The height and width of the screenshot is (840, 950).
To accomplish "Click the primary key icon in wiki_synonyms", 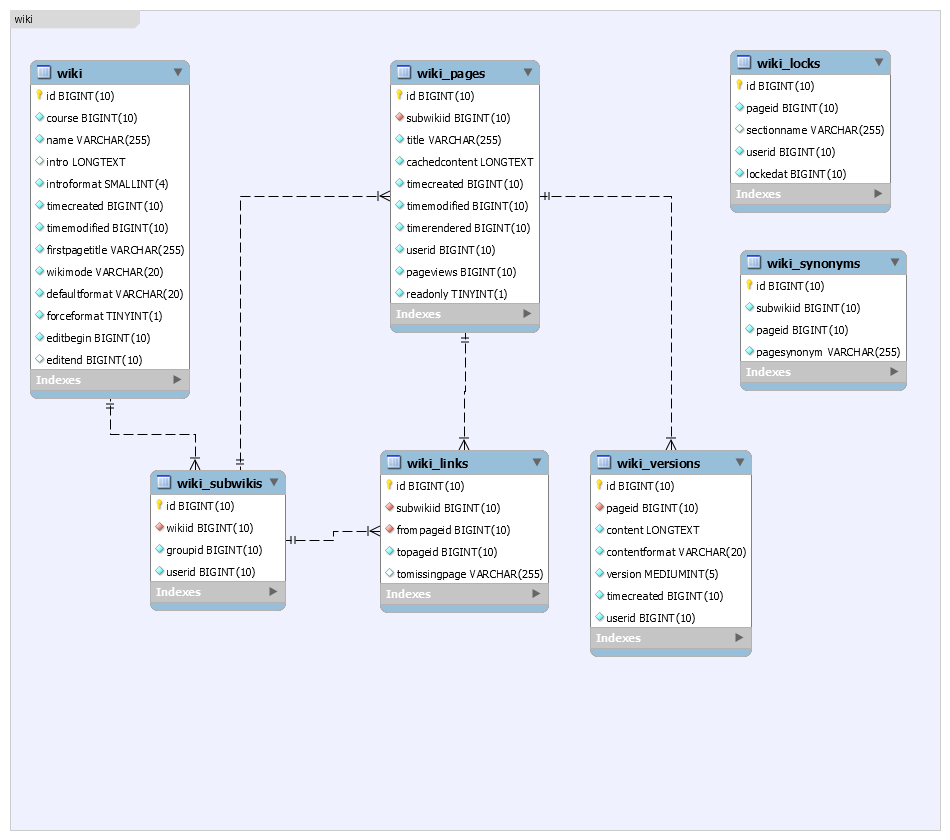I will (x=749, y=286).
